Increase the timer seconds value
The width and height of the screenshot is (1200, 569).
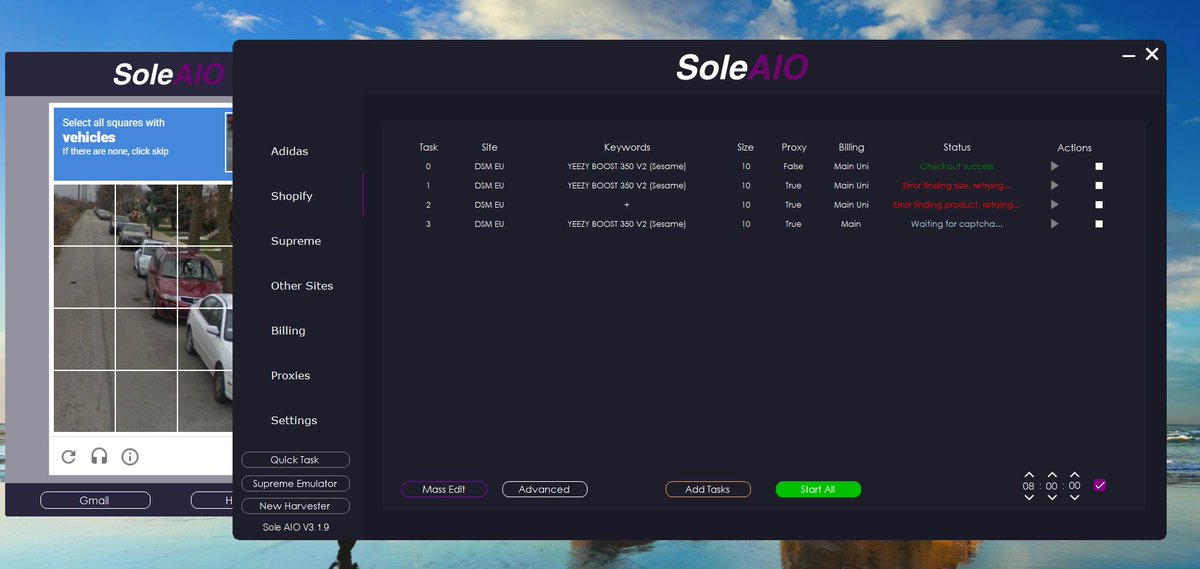point(1074,475)
